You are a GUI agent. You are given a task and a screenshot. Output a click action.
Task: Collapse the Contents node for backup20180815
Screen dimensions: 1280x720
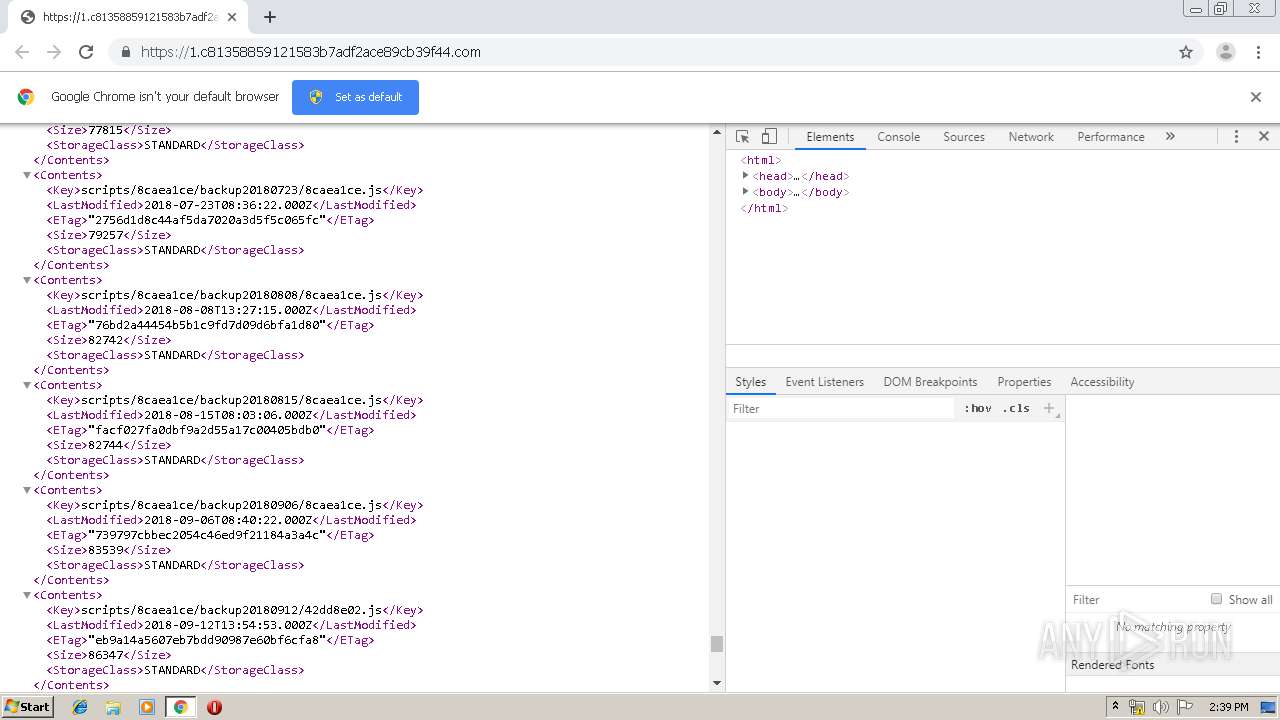coord(27,385)
